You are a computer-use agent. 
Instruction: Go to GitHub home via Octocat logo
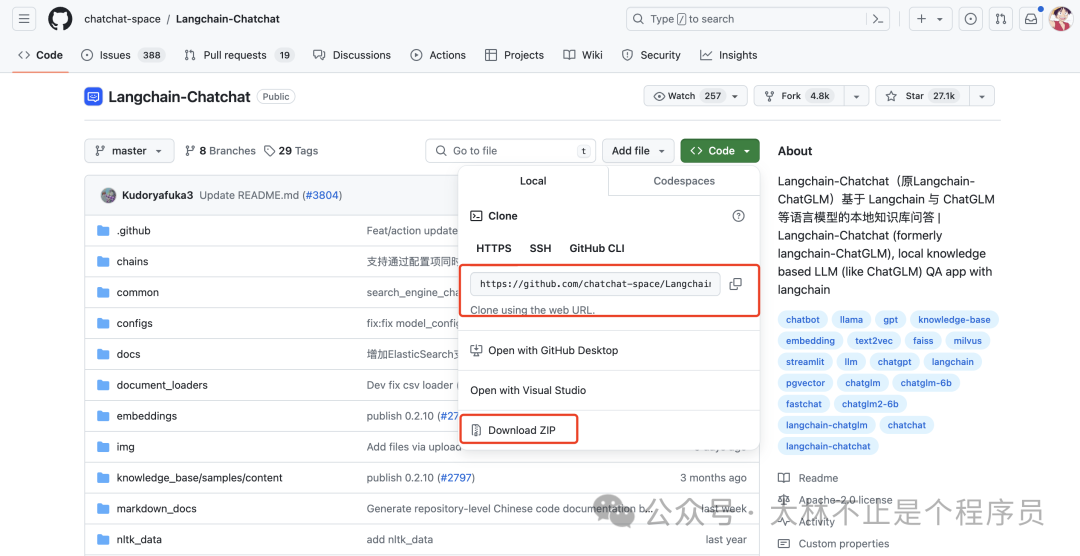point(60,19)
